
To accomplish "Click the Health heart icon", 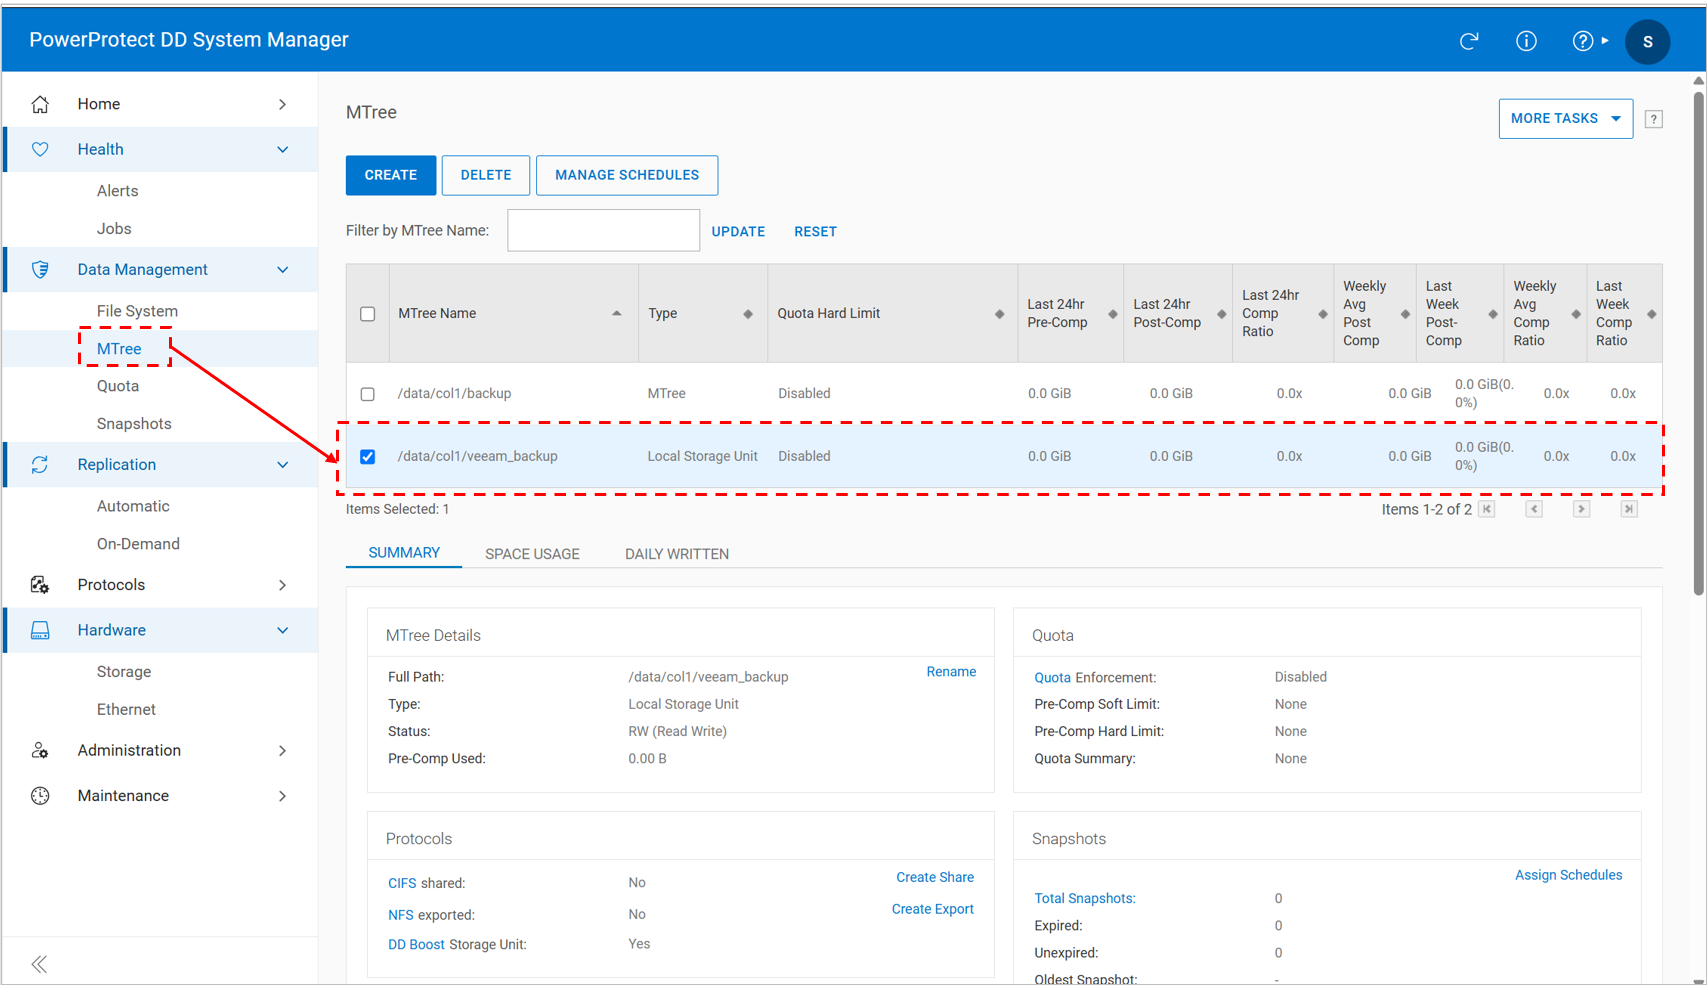I will (40, 149).
